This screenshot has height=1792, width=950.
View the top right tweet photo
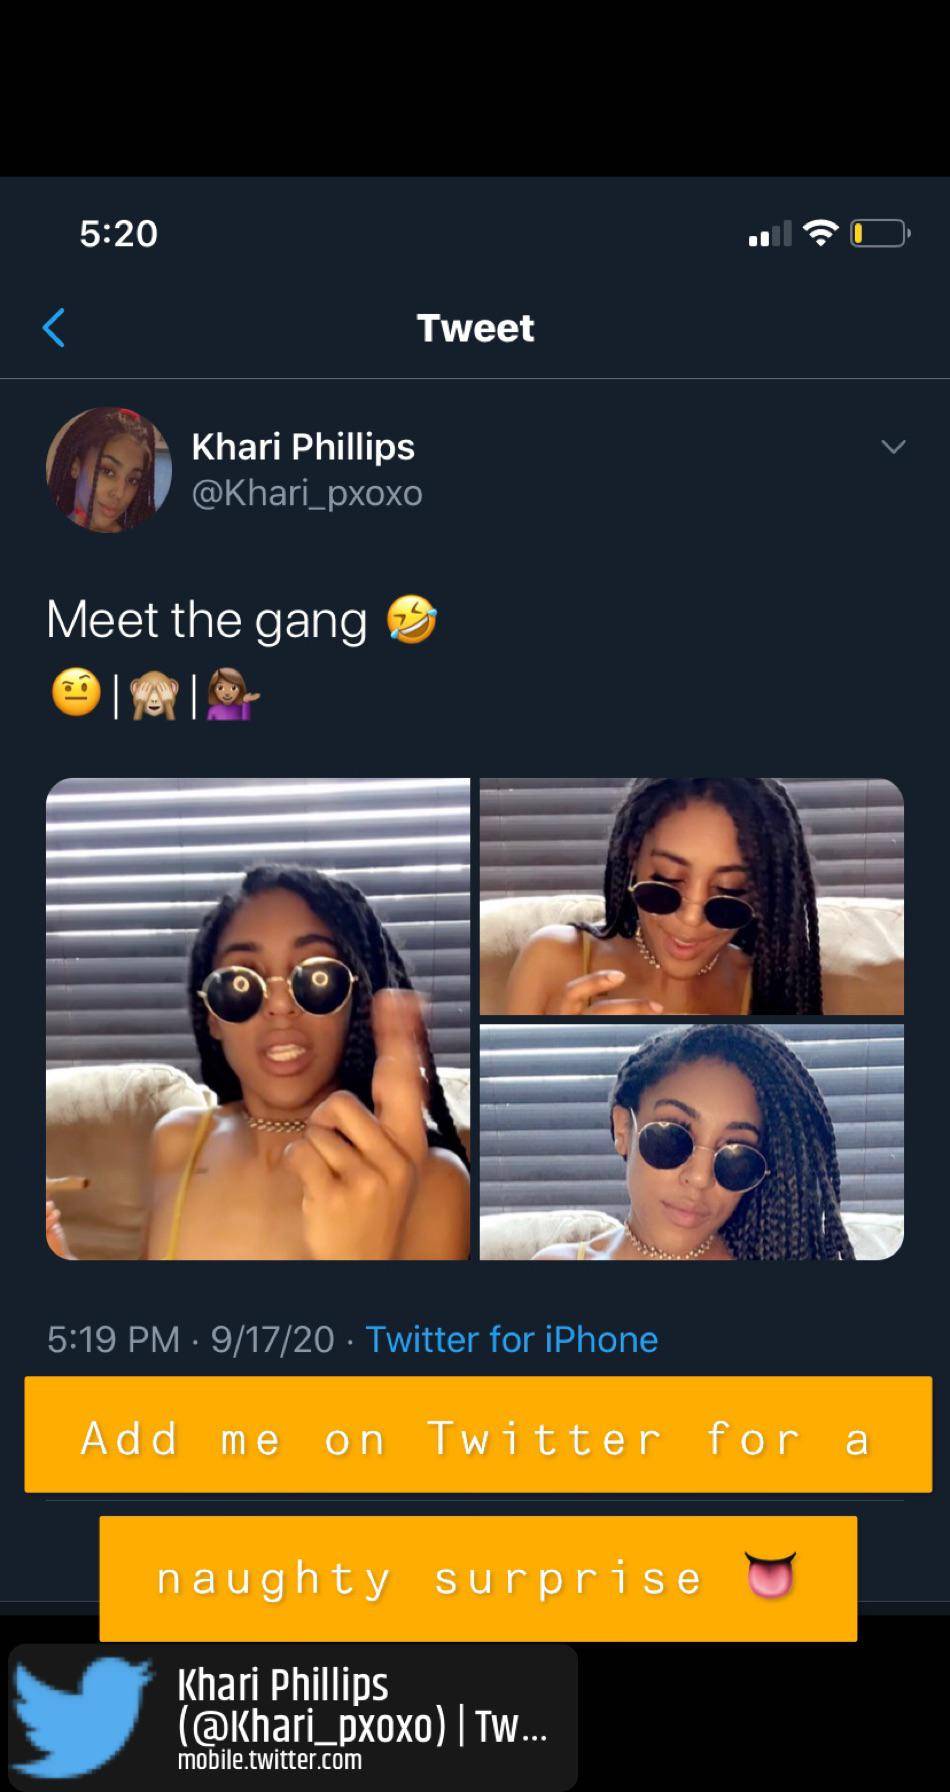pos(692,896)
